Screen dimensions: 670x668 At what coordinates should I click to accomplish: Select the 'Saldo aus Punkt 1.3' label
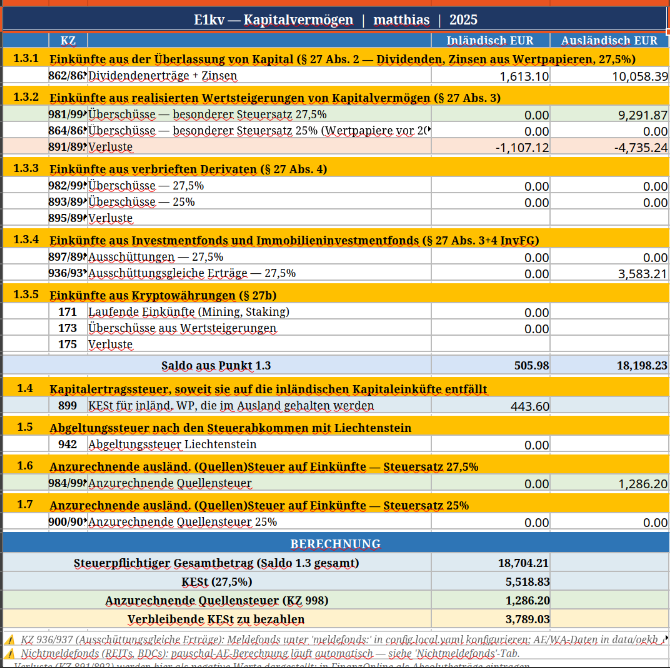click(x=216, y=365)
